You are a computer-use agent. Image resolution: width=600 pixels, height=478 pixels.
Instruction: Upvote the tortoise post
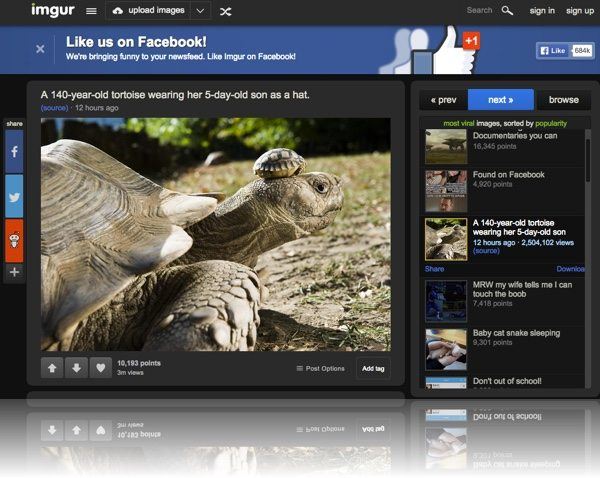point(52,368)
